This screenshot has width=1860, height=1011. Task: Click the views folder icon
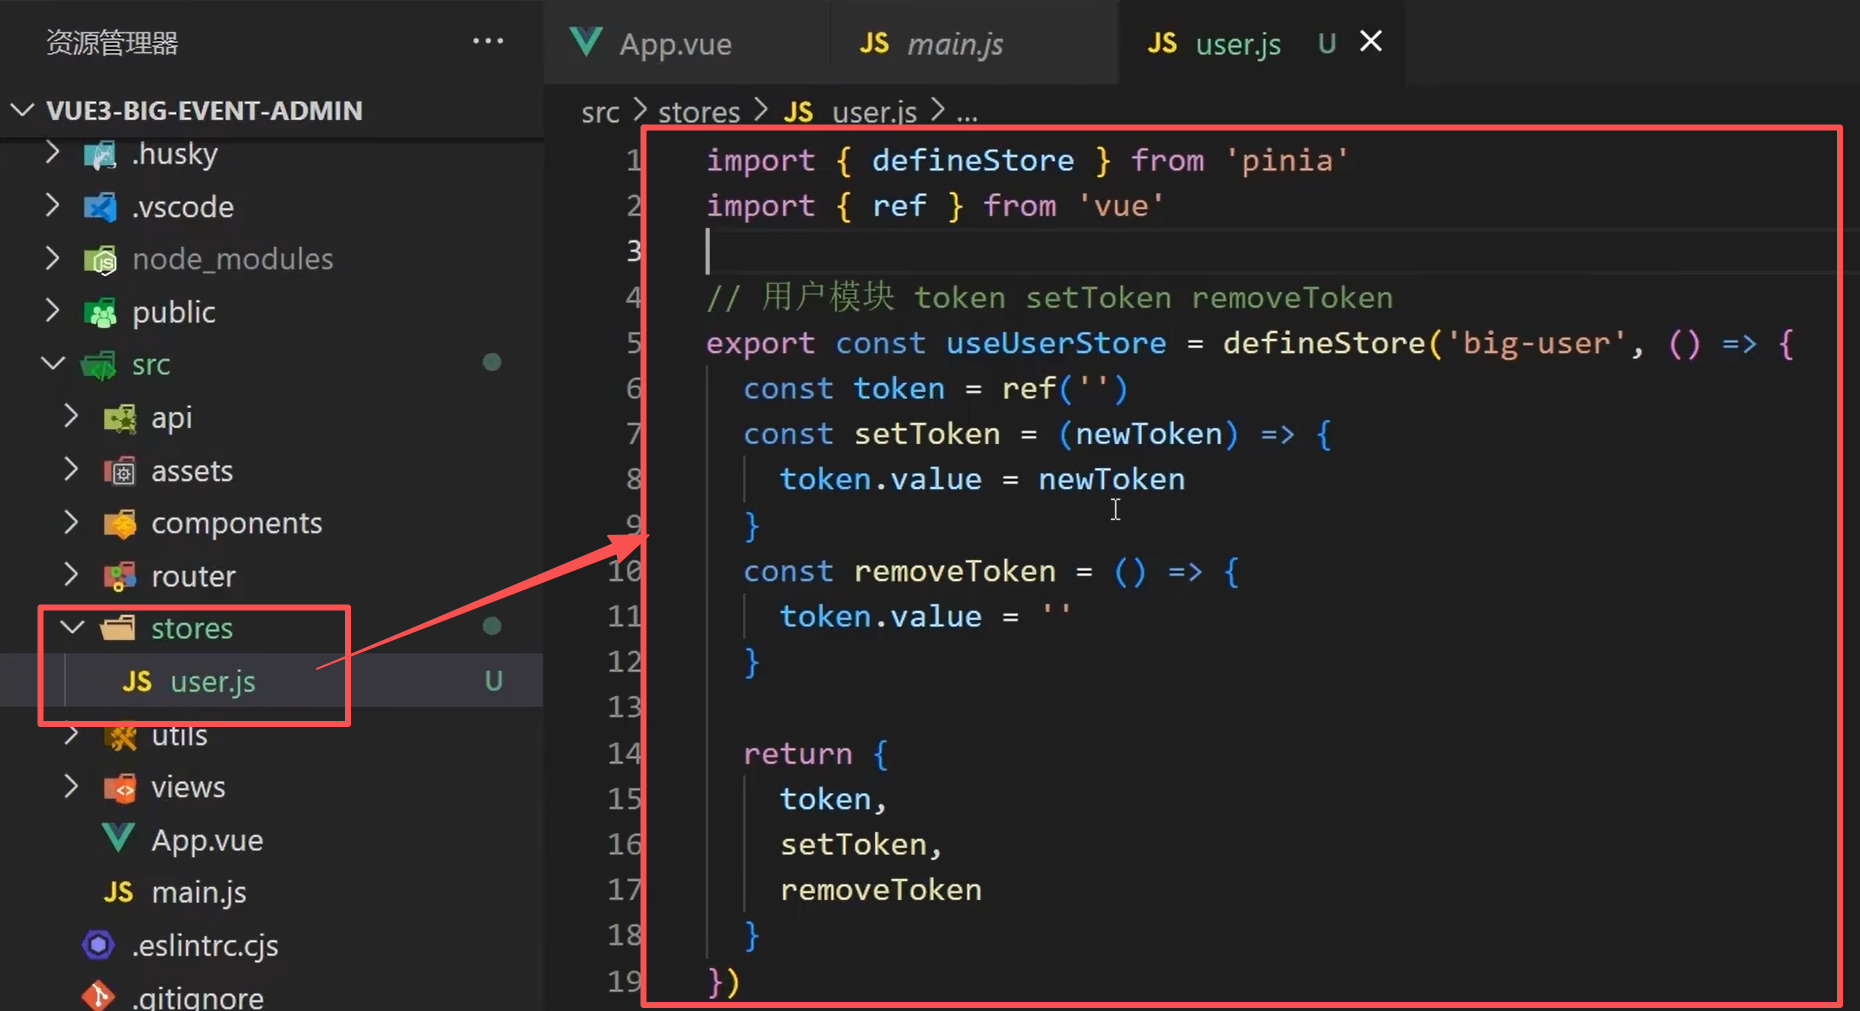(120, 788)
